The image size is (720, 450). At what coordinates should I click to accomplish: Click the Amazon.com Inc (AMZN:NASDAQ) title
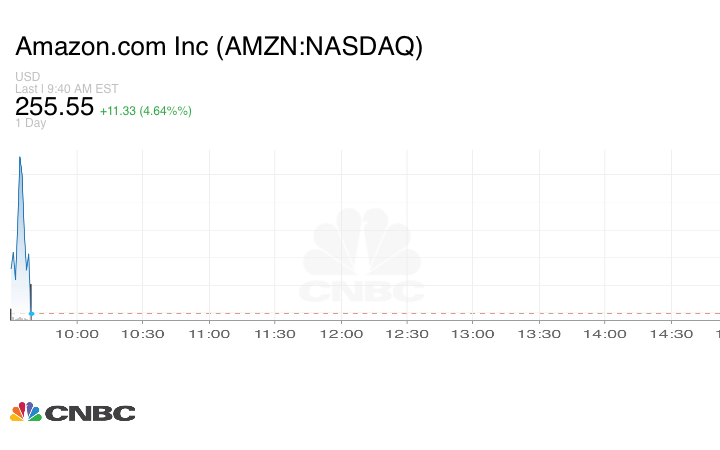[x=219, y=47]
